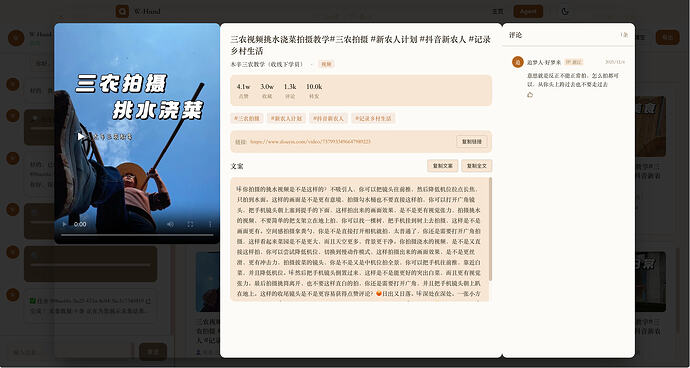Click the 0:00 playback time display
The image size is (690, 368).
pos(80,224)
